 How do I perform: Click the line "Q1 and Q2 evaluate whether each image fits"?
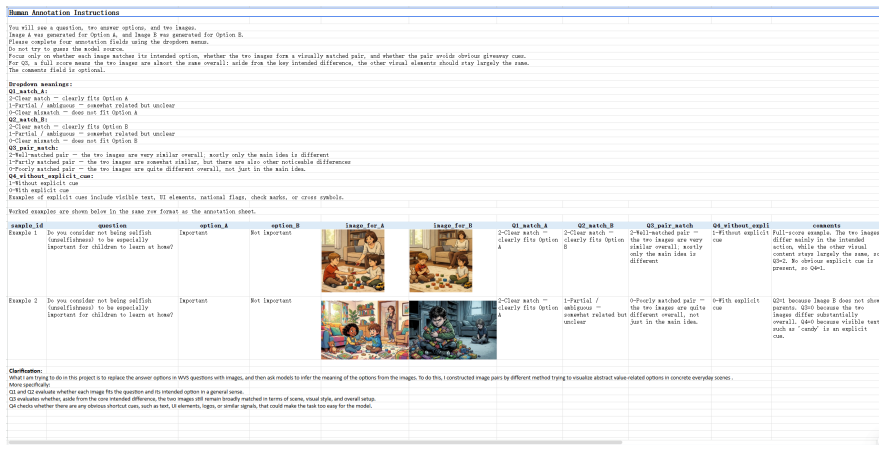(x=126, y=391)
